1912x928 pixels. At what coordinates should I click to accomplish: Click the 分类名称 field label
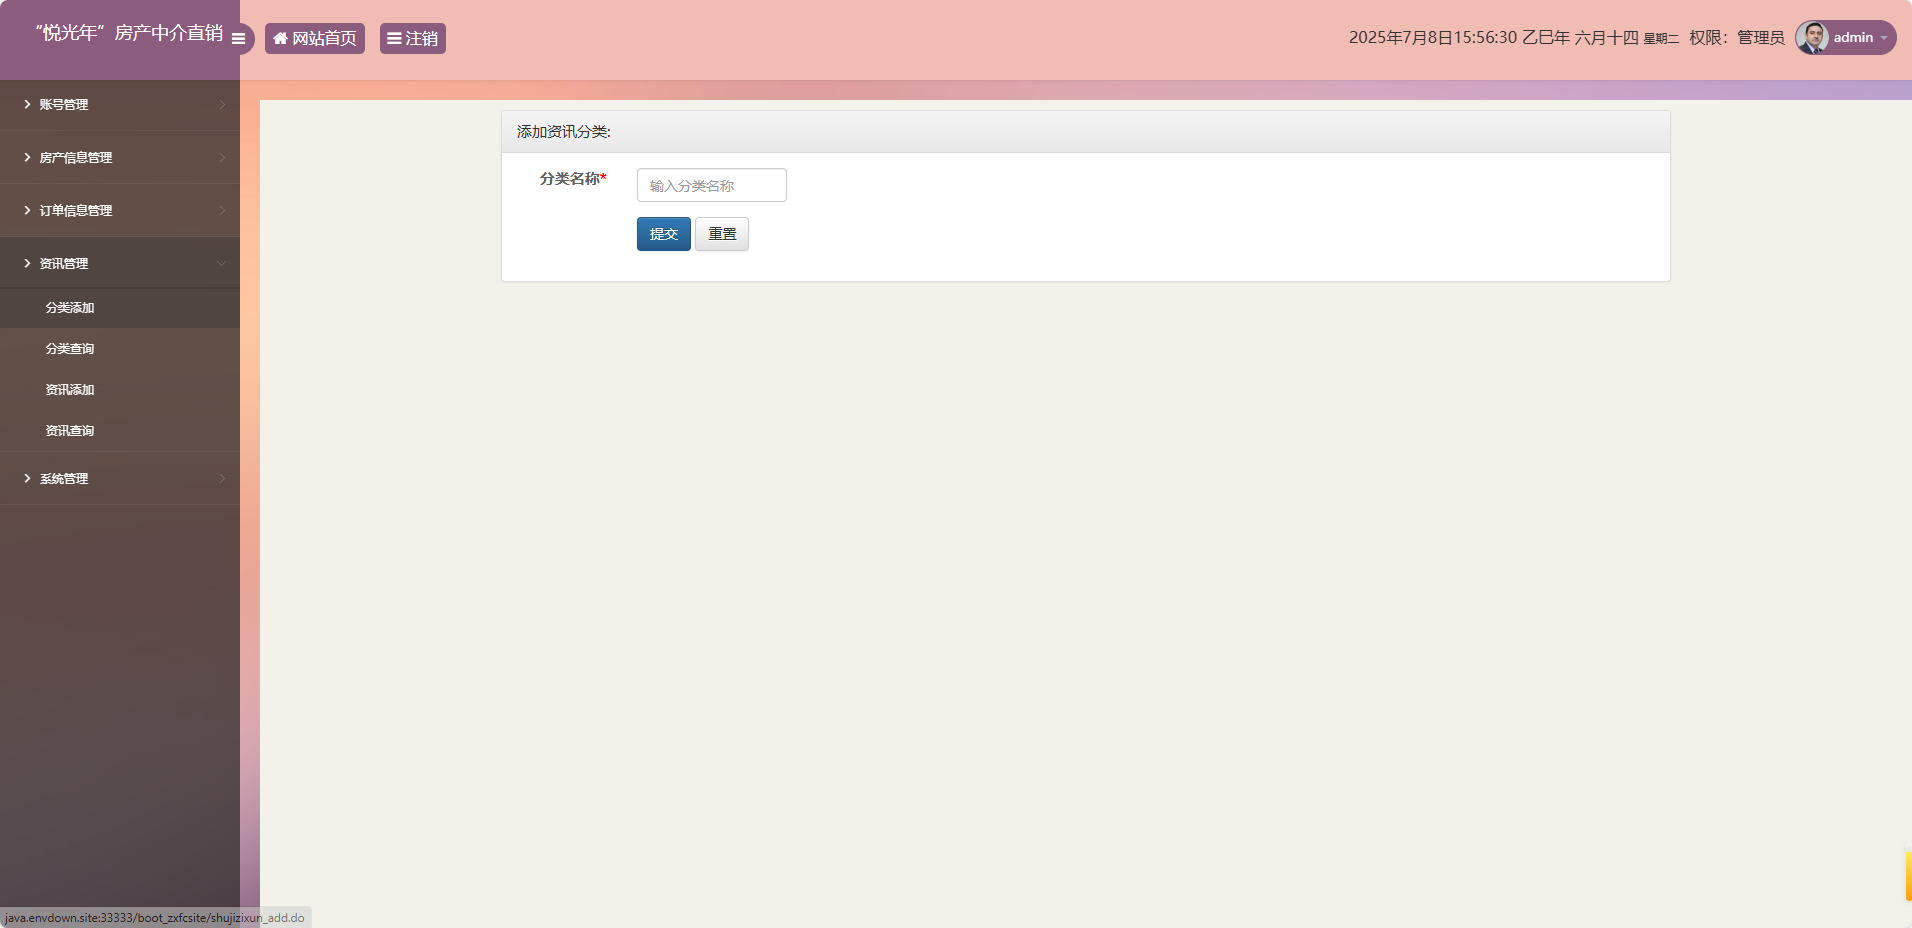(x=573, y=179)
